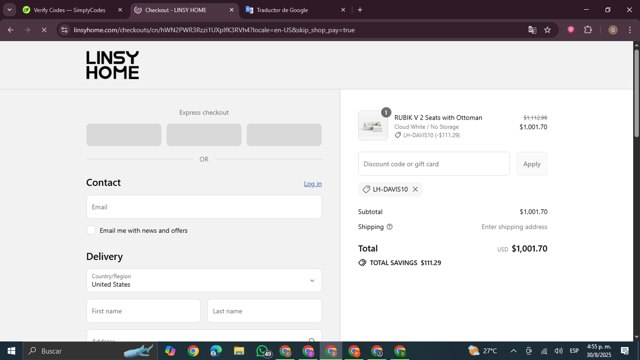Image resolution: width=640 pixels, height=360 pixels.
Task: Bookmark this page with the star icon
Action: pos(547,30)
